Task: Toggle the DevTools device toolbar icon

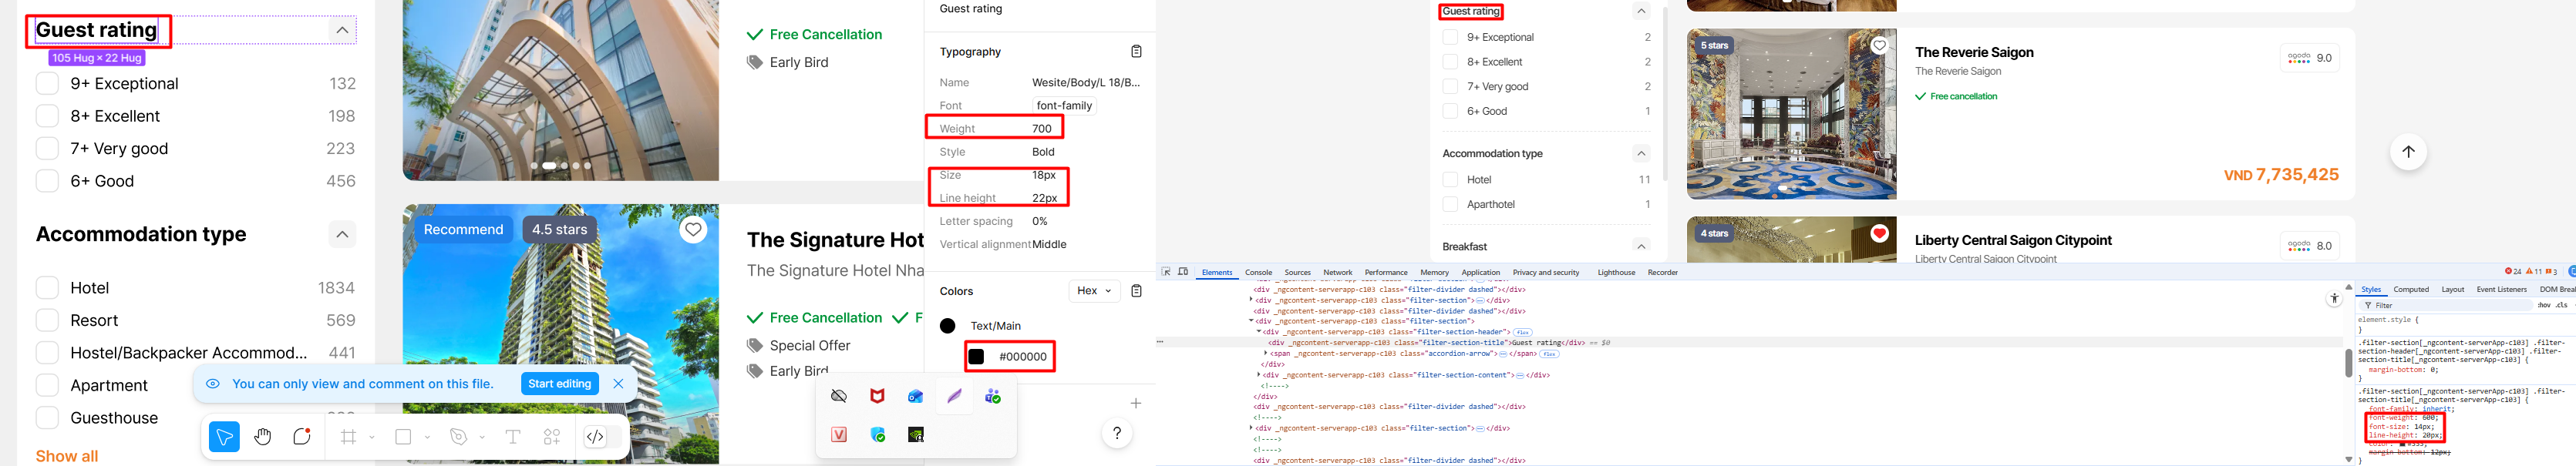Action: point(1183,272)
